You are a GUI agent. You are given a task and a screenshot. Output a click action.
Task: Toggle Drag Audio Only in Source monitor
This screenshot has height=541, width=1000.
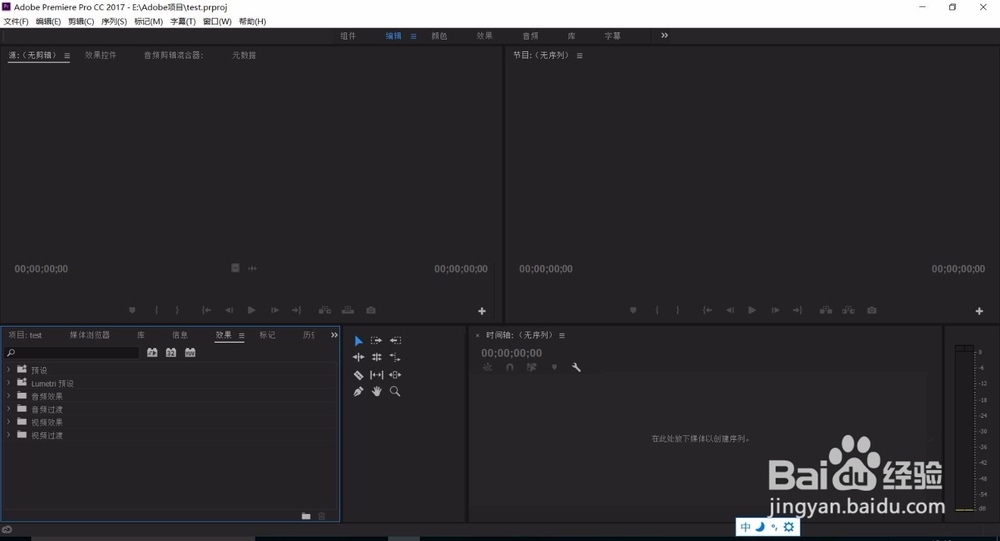click(x=253, y=269)
